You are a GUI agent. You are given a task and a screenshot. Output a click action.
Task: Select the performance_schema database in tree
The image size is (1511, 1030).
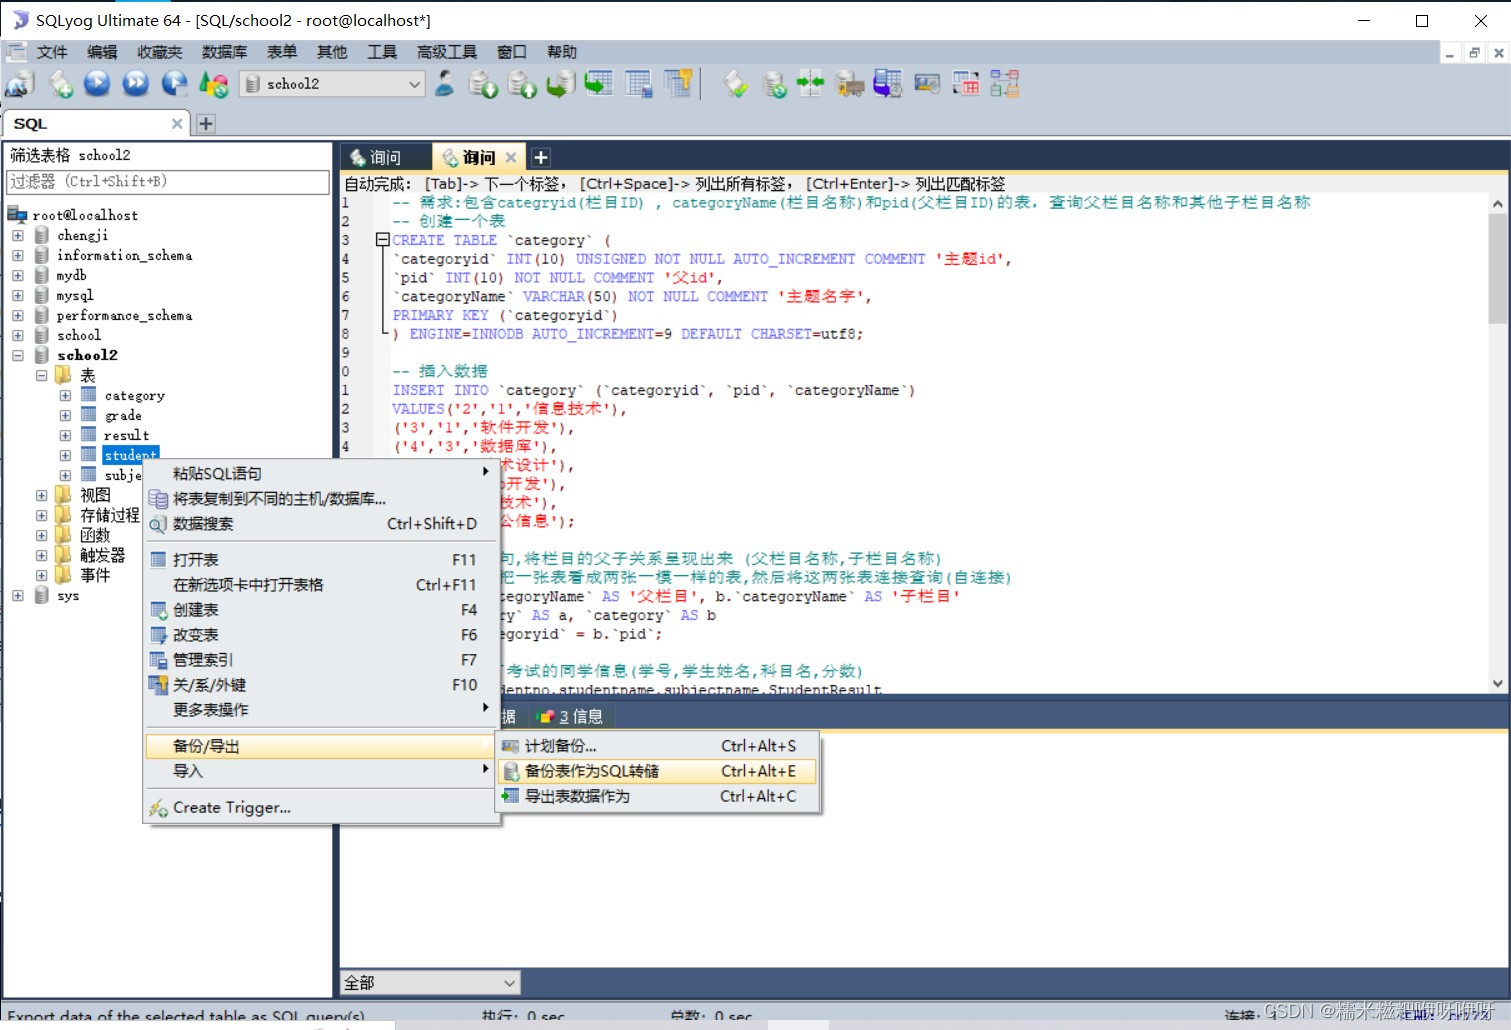124,315
